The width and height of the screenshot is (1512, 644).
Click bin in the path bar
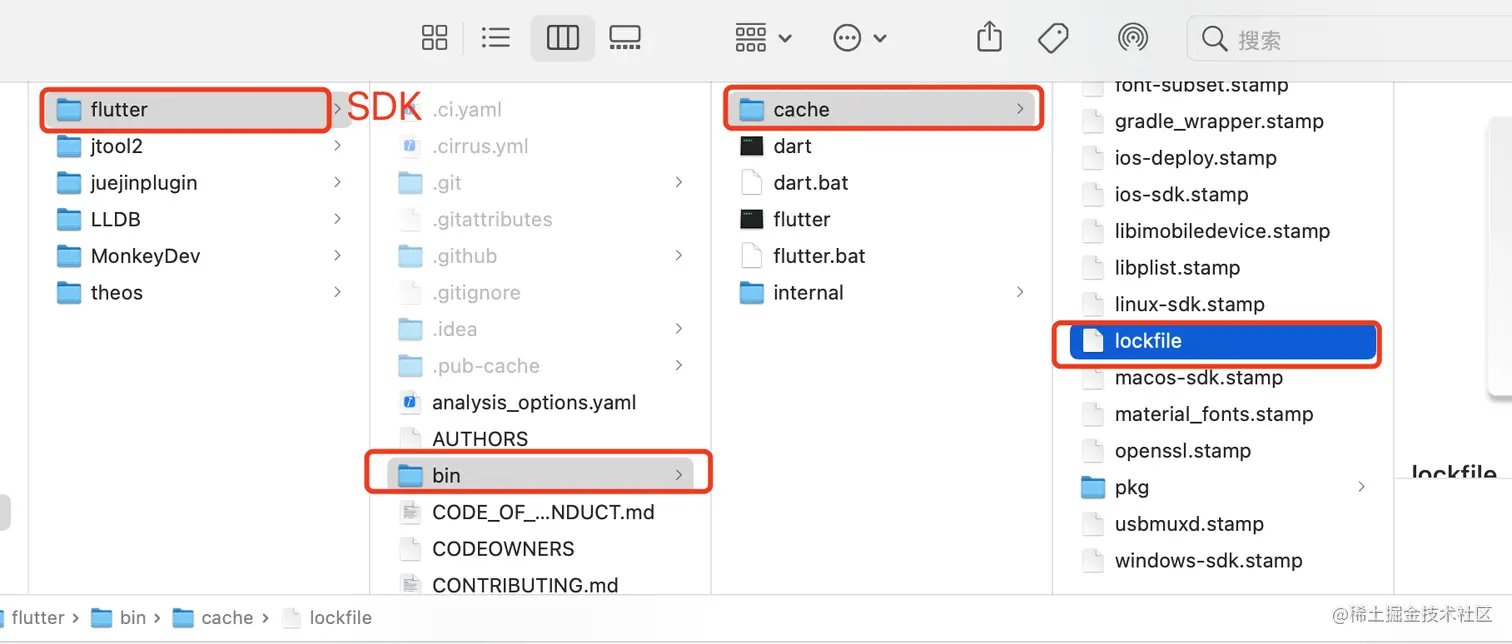pos(119,618)
